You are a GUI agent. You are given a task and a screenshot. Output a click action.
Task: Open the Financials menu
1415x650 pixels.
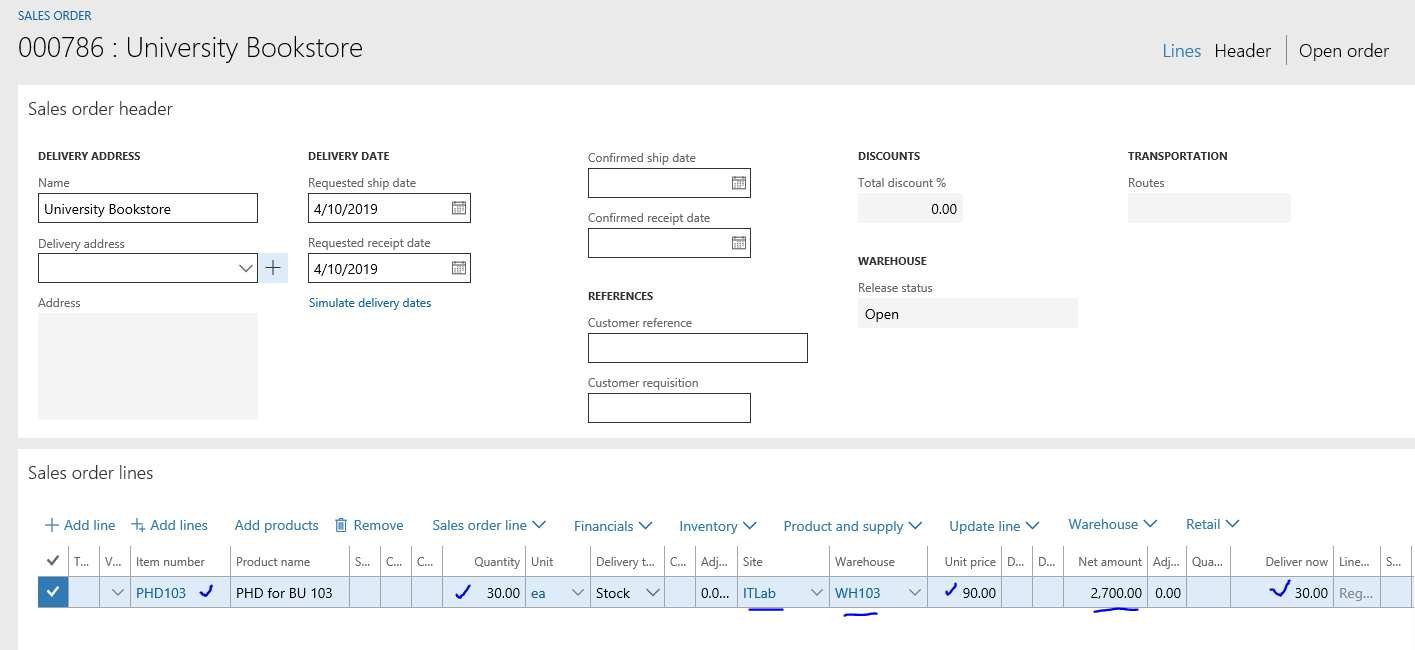tap(613, 526)
